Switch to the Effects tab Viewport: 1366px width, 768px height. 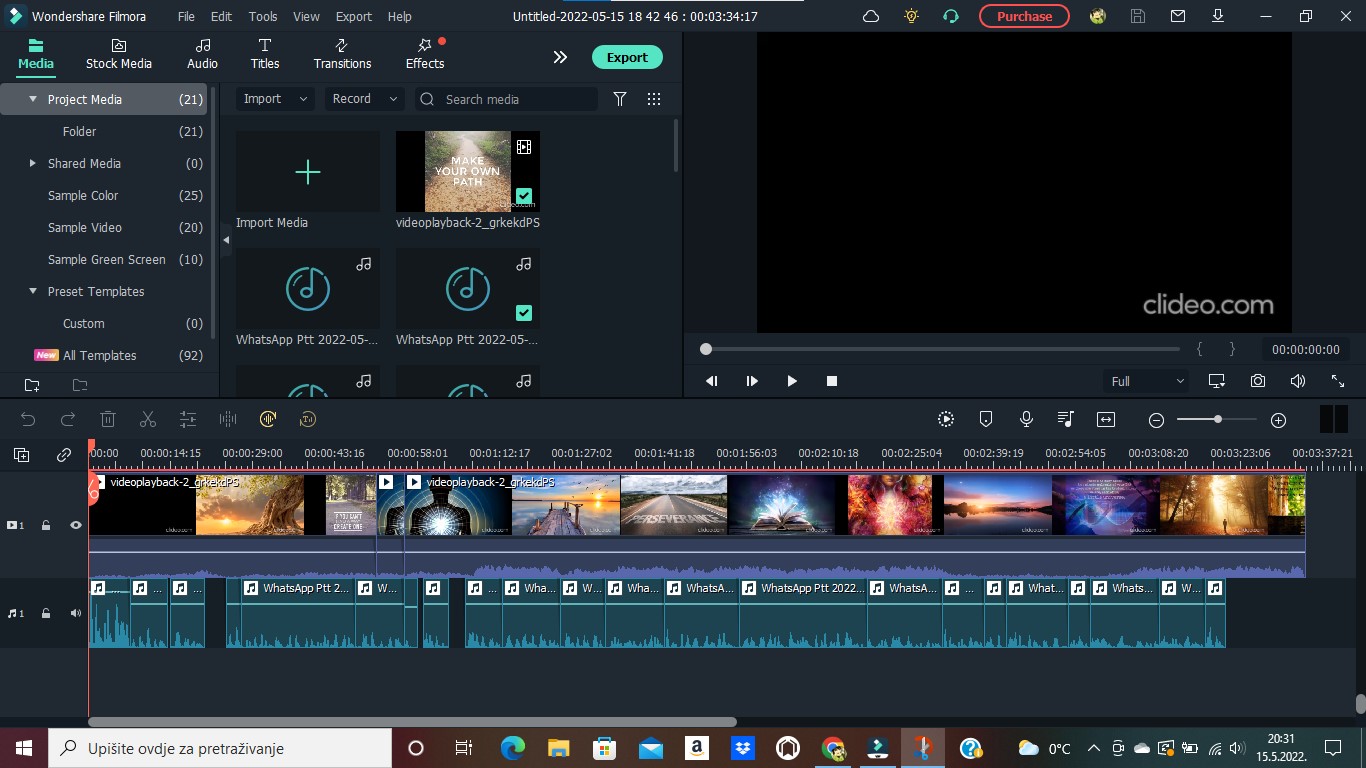[x=425, y=54]
